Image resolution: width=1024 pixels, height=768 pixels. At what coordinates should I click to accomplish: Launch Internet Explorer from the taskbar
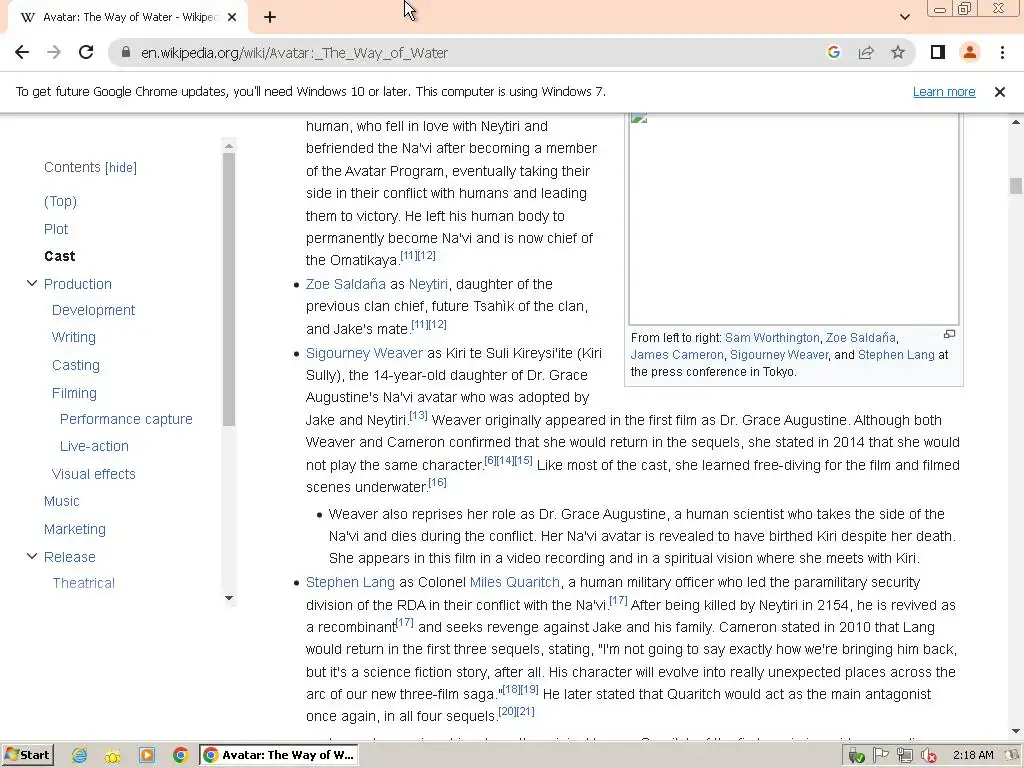tap(80, 756)
